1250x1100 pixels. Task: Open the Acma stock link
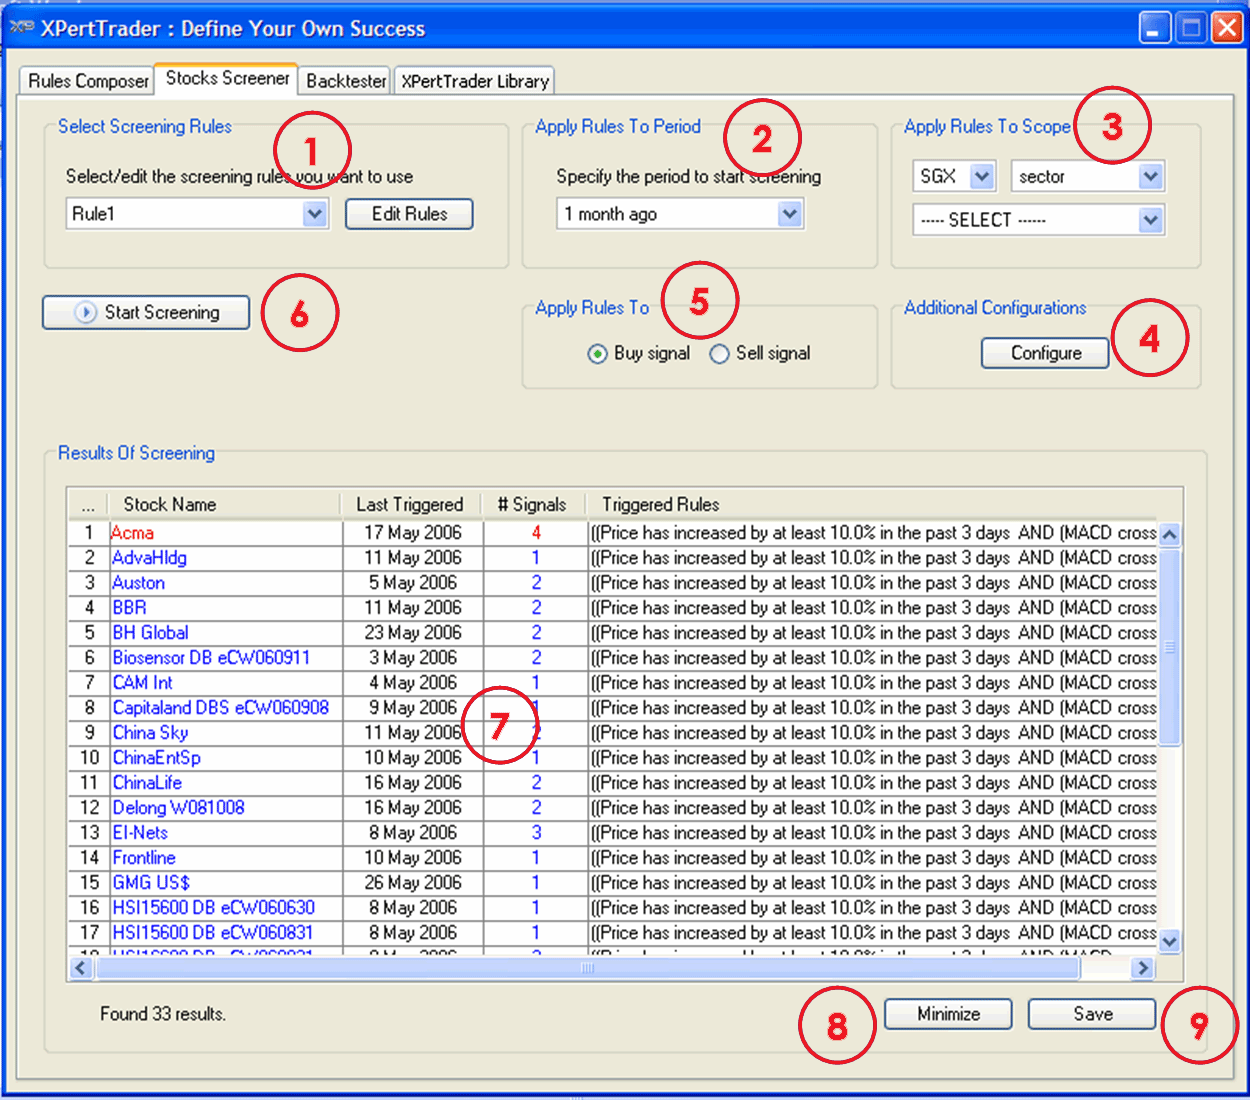pos(133,533)
